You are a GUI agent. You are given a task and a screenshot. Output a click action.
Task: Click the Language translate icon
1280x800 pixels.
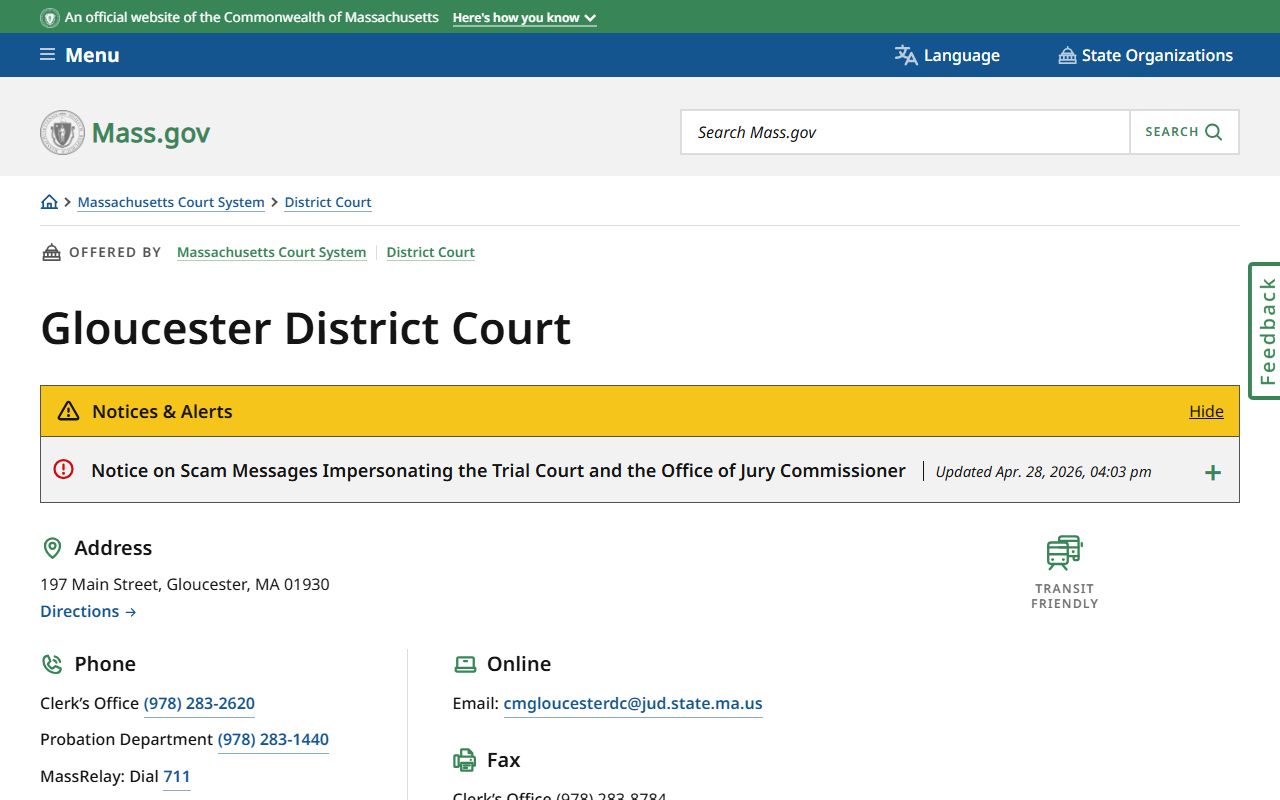click(x=906, y=55)
